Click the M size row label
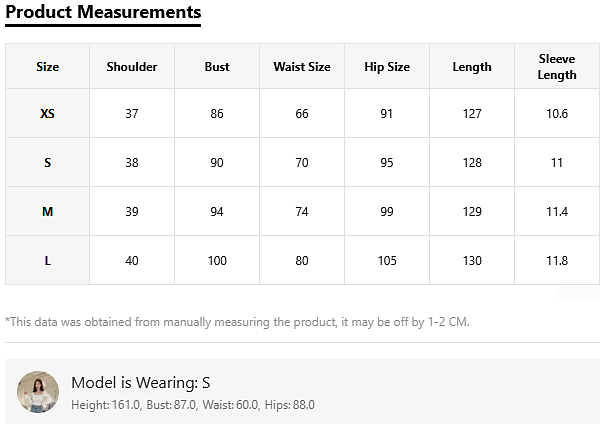Viewport: 600px width, 424px height. coord(47,212)
